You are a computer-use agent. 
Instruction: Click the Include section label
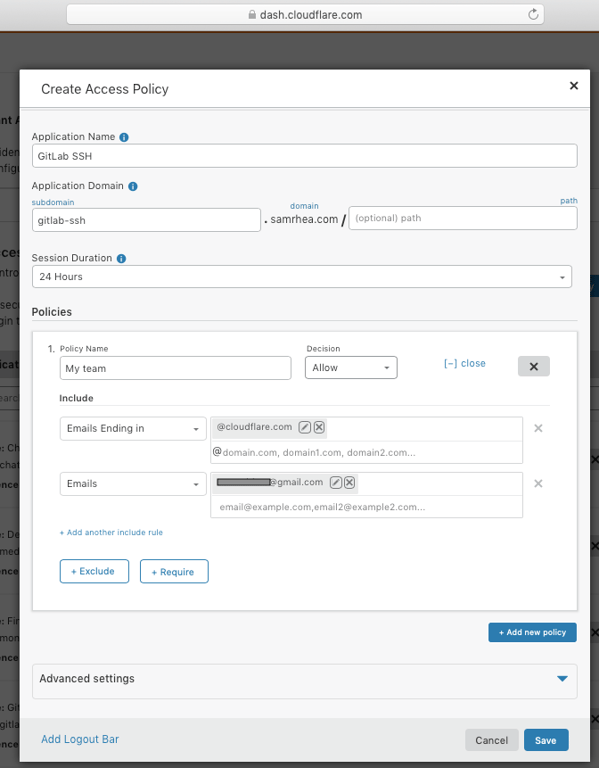coord(76,398)
